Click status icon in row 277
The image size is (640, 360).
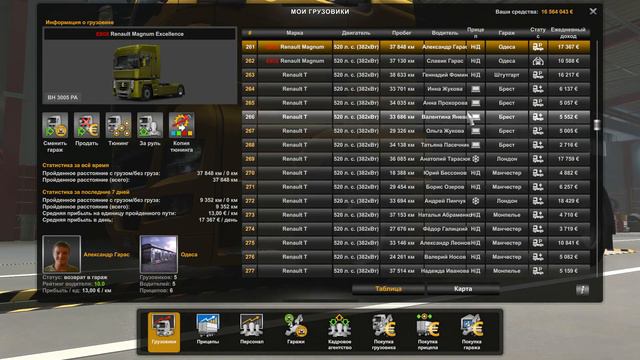[x=538, y=271]
